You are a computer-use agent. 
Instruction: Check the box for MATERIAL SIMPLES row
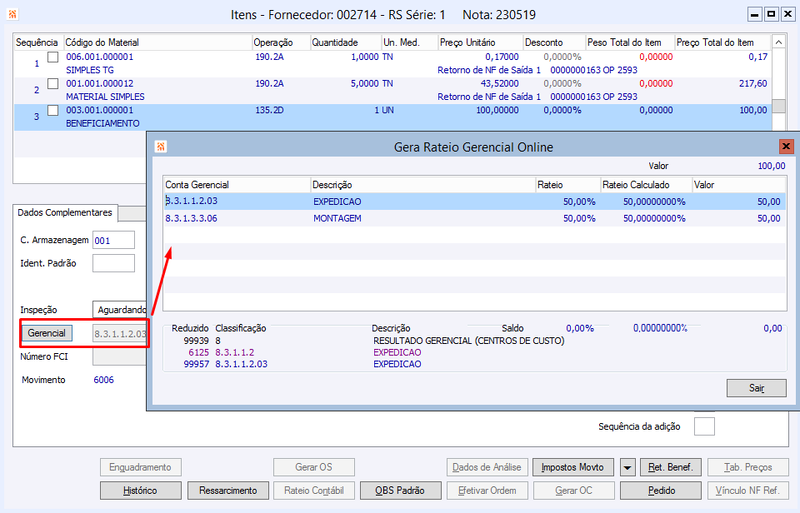[53, 84]
